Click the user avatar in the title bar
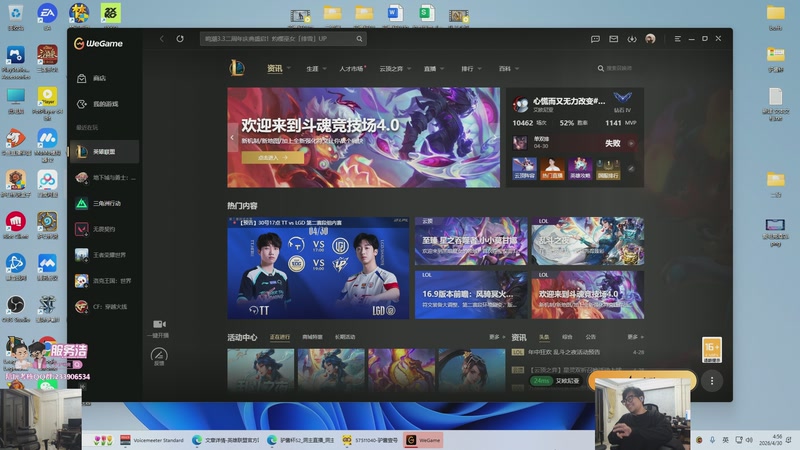 pyautogui.click(x=650, y=39)
